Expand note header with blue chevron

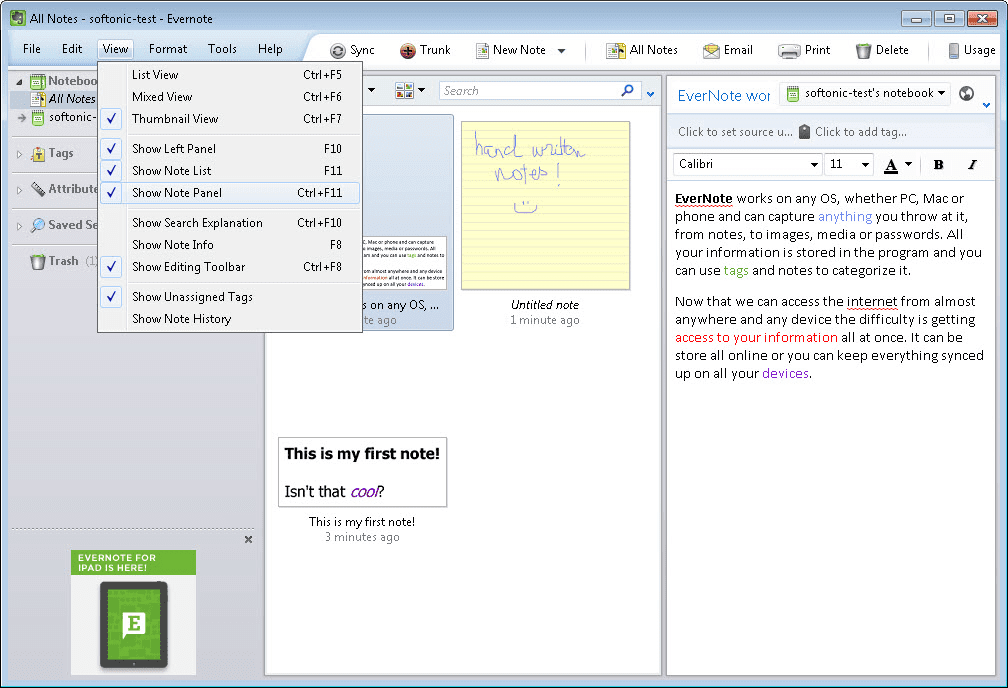(986, 105)
